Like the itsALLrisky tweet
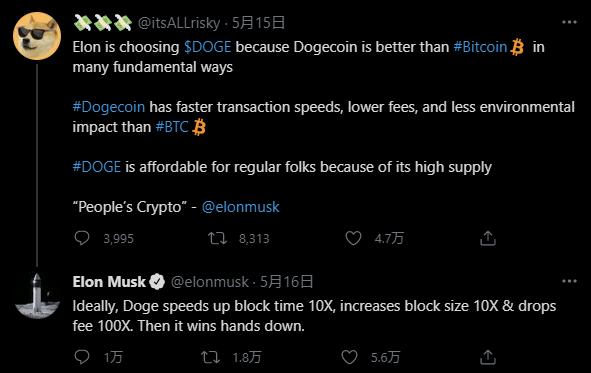 tap(353, 238)
